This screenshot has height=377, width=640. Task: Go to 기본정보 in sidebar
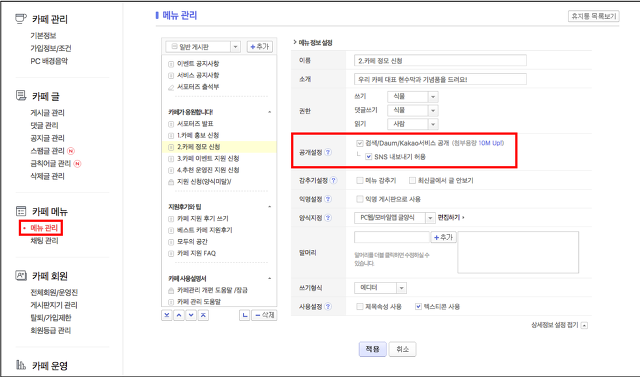[43, 36]
